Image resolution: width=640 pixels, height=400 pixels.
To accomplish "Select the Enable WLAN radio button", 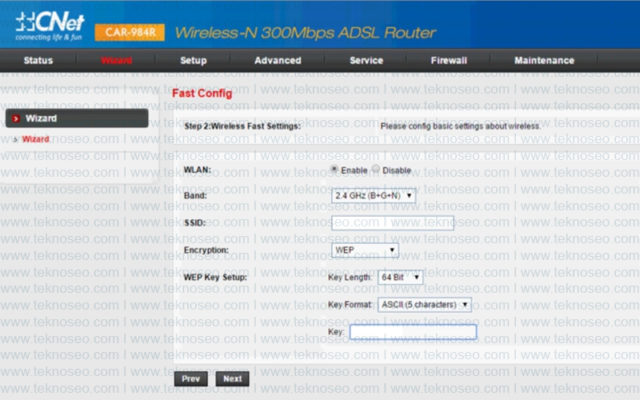I will click(x=334, y=169).
